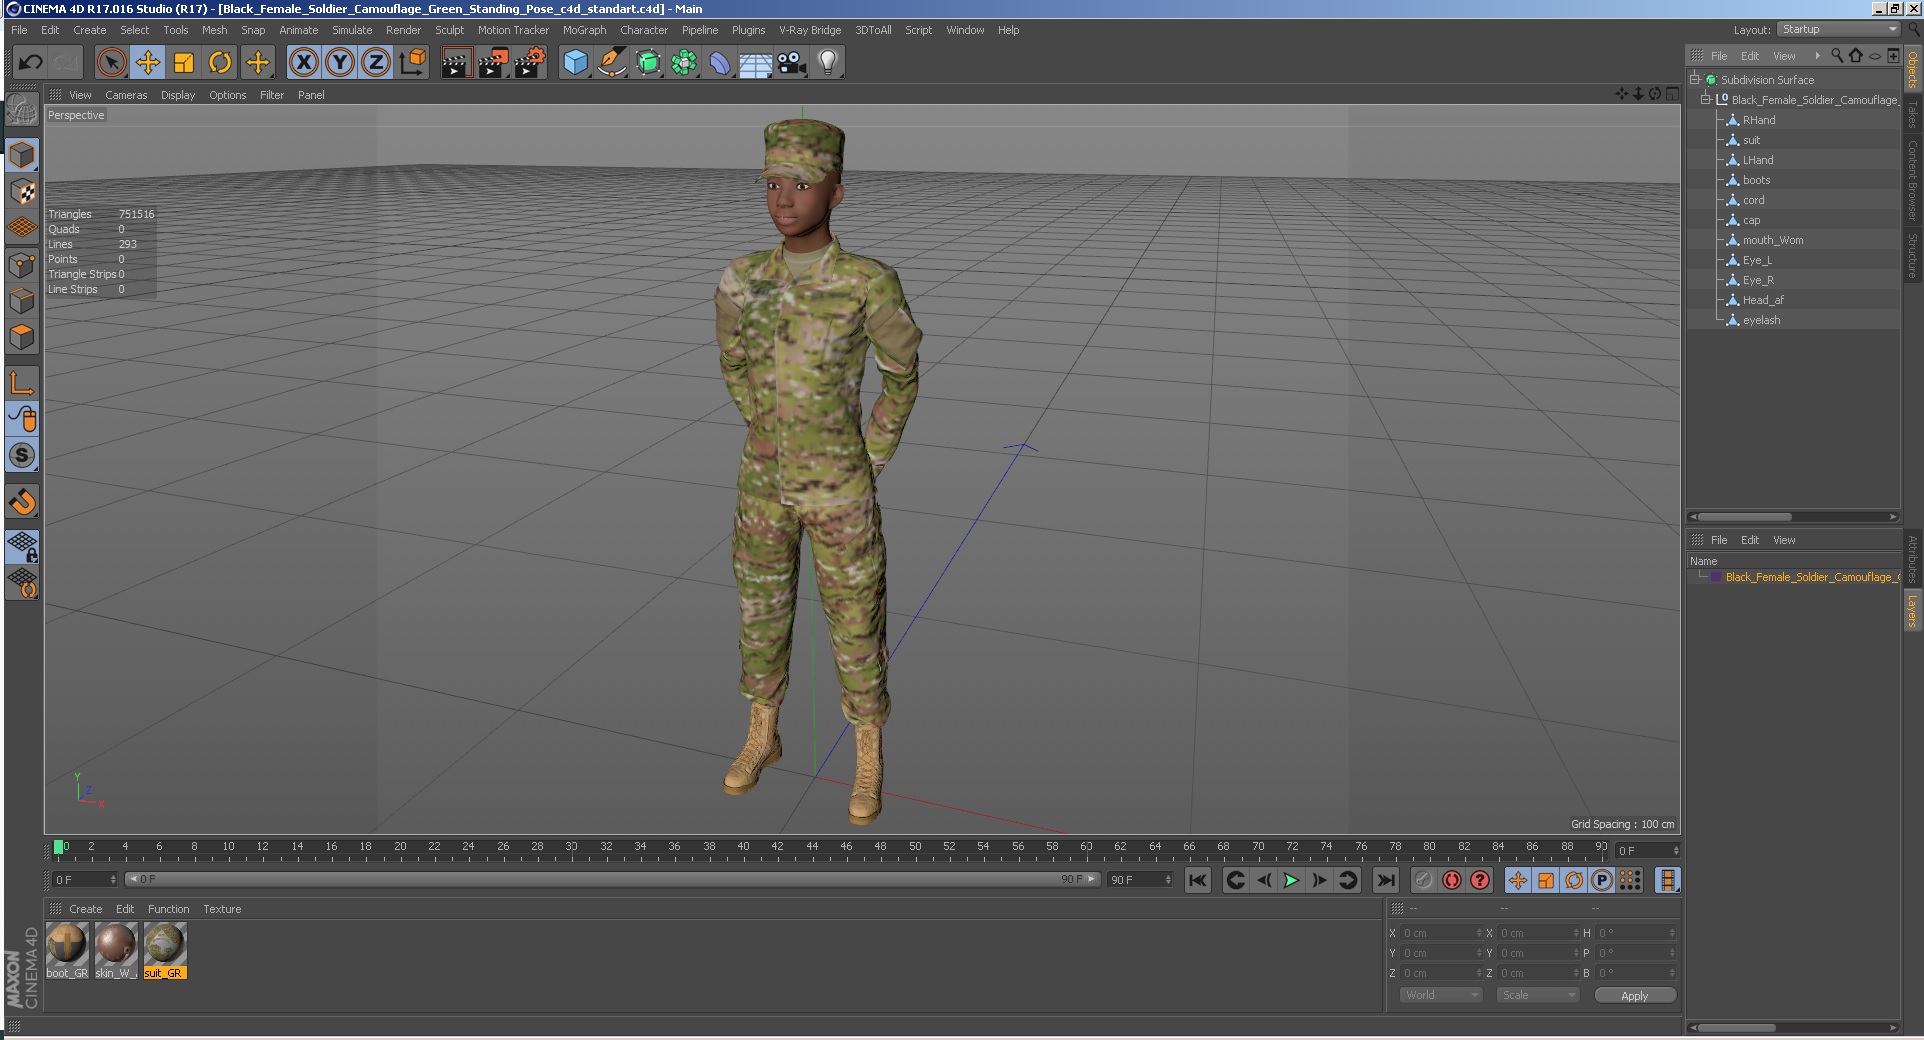Screen dimensions: 1924x1040
Task: Toggle X axis lock
Action: click(x=304, y=63)
